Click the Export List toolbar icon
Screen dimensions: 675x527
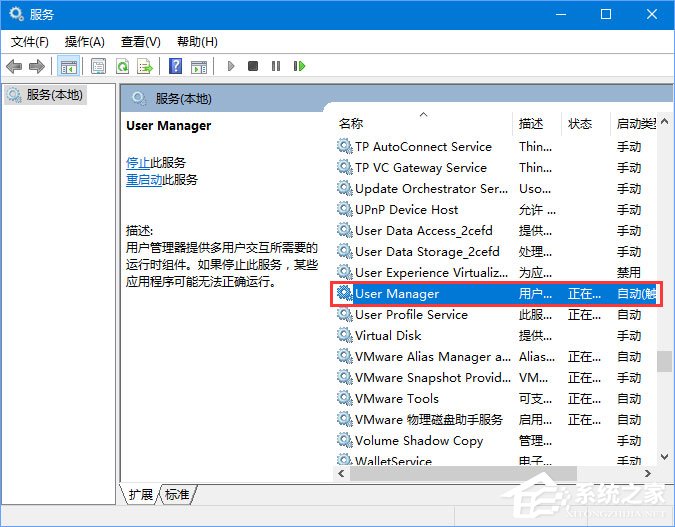click(x=145, y=66)
